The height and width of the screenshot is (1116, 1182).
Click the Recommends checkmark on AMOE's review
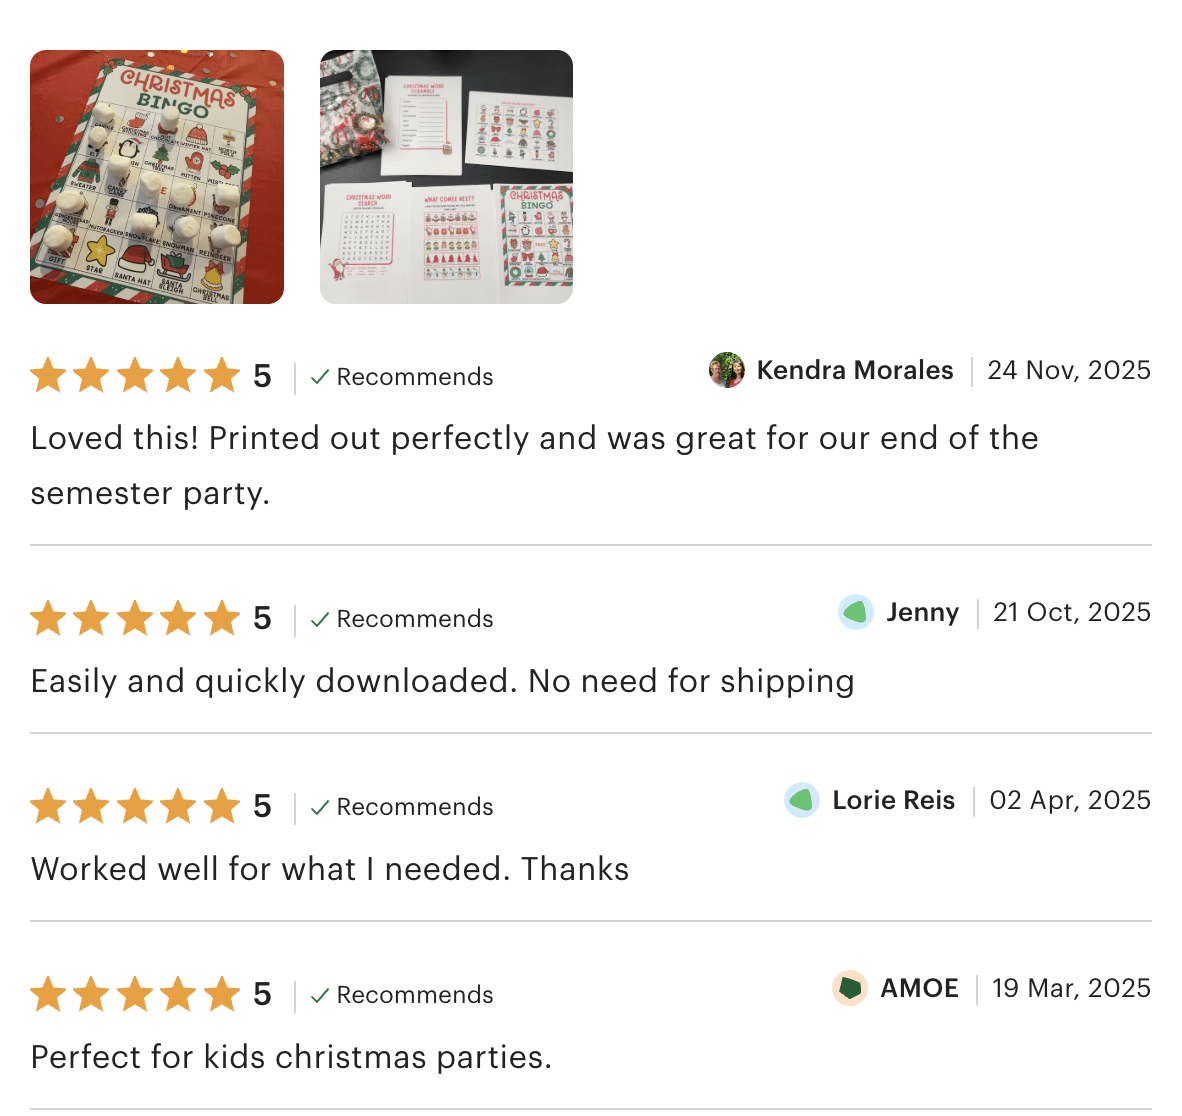click(320, 995)
